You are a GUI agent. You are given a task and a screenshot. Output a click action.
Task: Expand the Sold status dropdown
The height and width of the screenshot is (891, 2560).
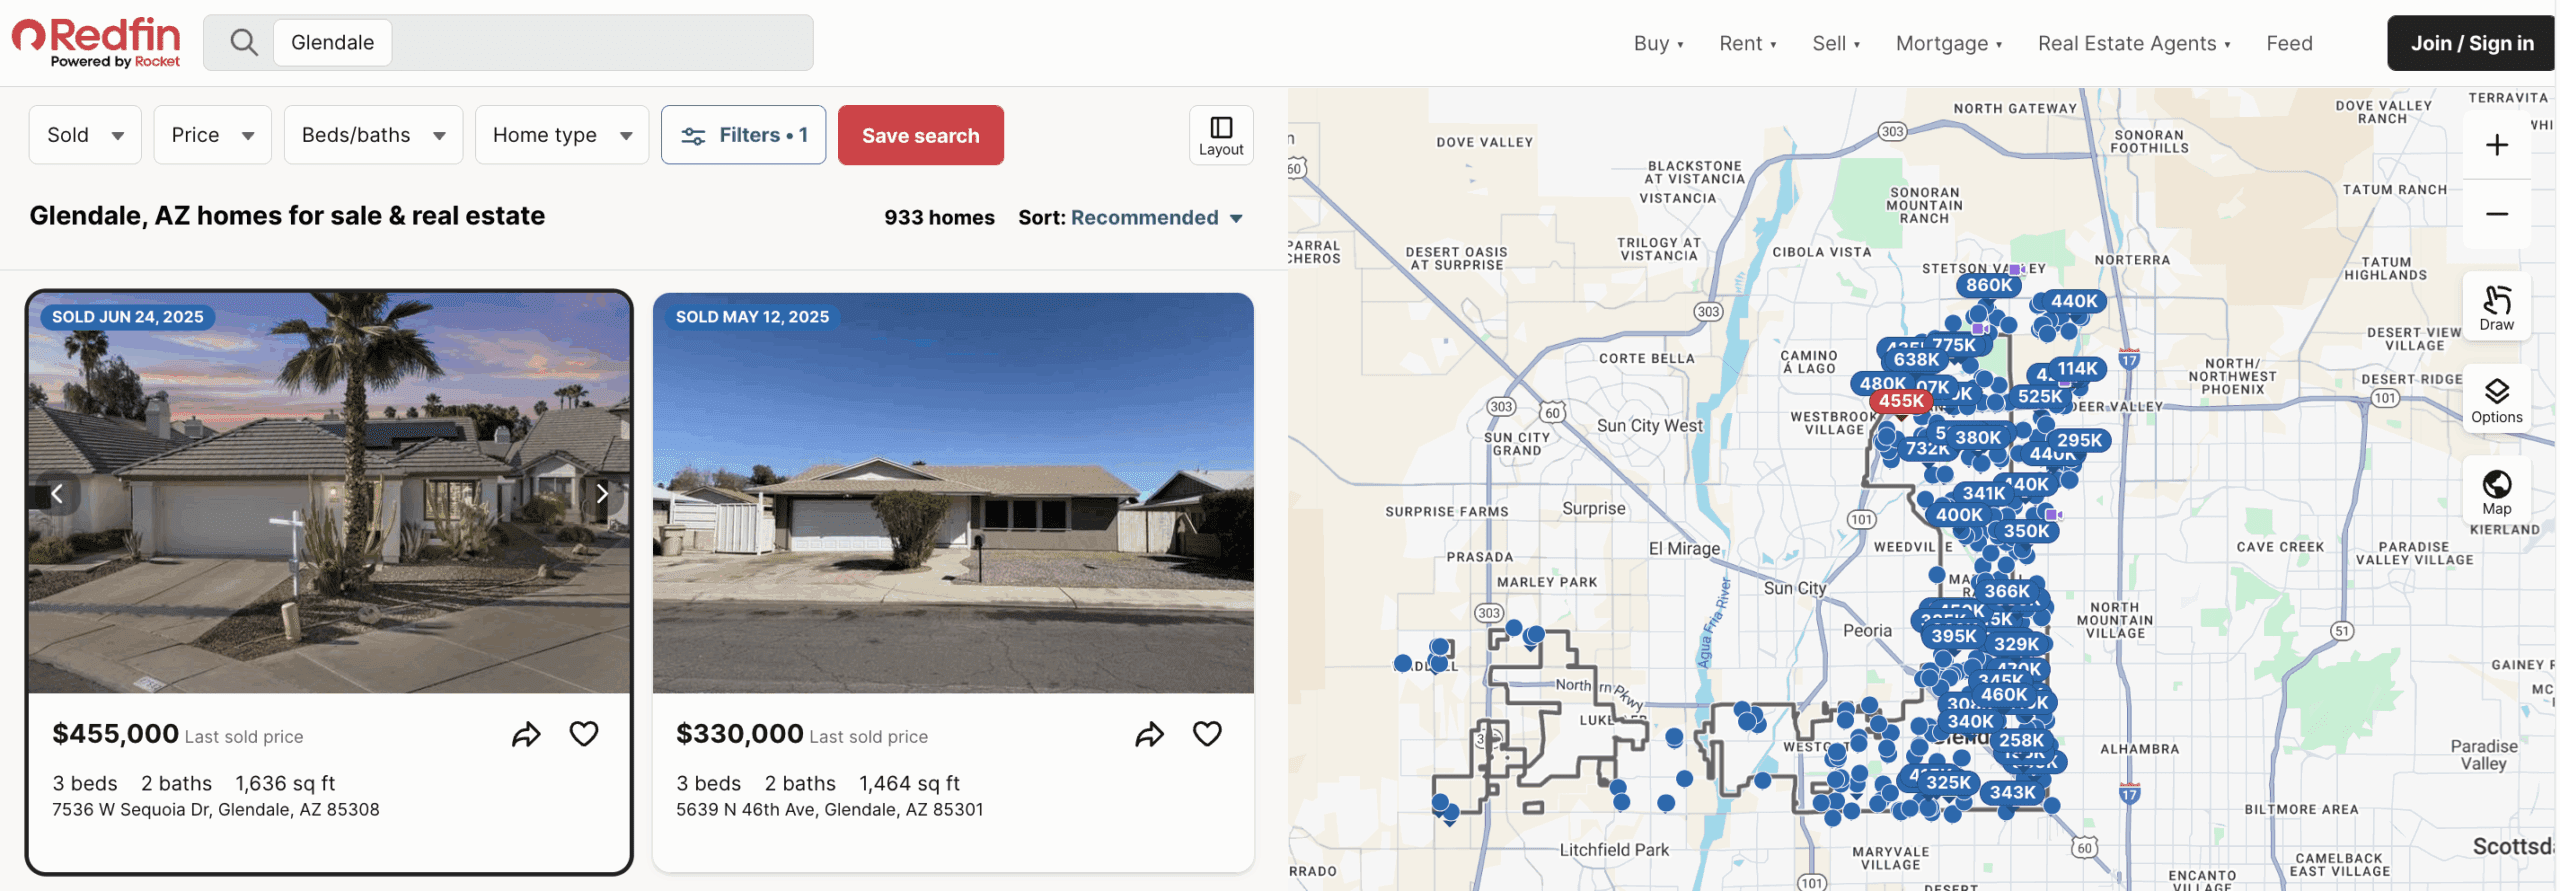pyautogui.click(x=85, y=135)
